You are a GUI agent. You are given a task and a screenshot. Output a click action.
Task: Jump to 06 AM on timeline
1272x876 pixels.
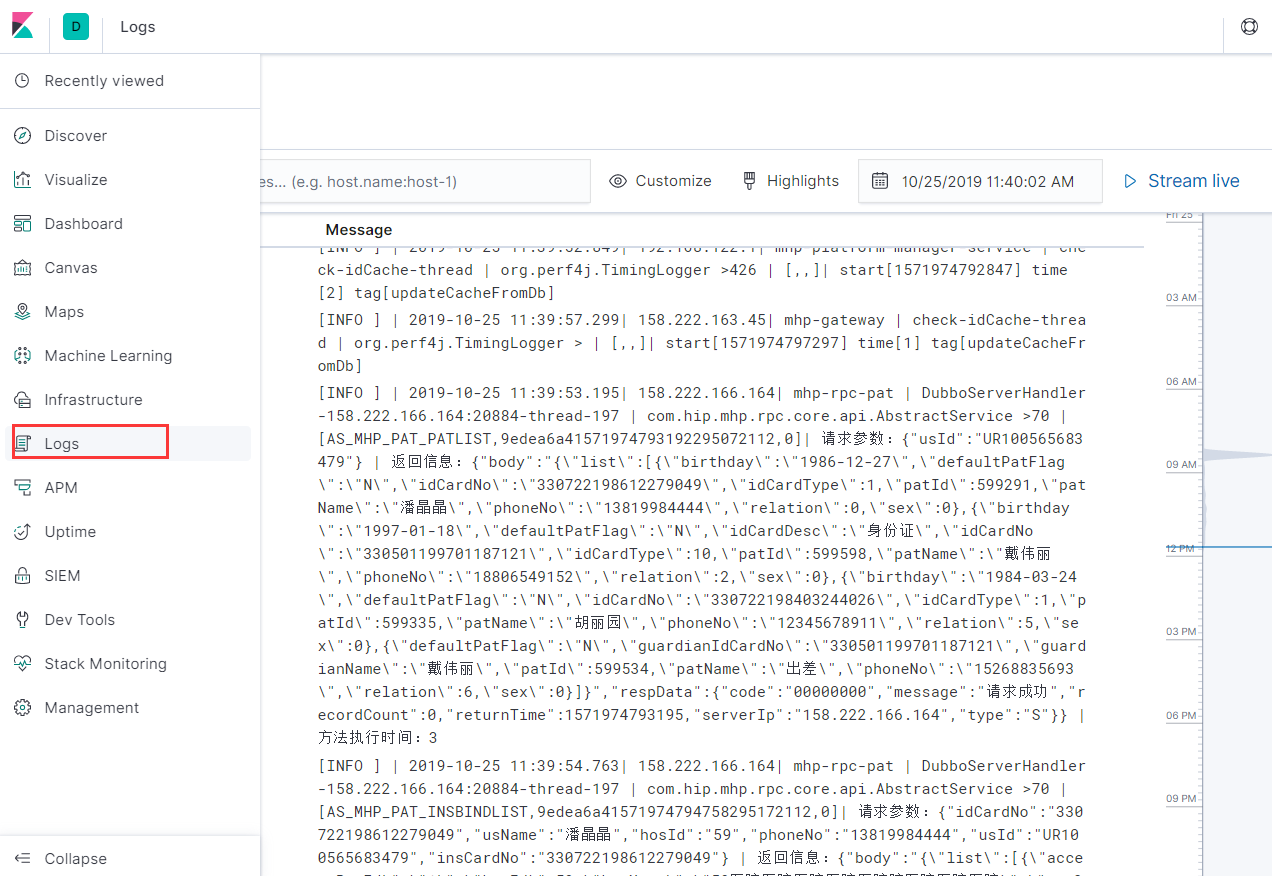(x=1181, y=382)
